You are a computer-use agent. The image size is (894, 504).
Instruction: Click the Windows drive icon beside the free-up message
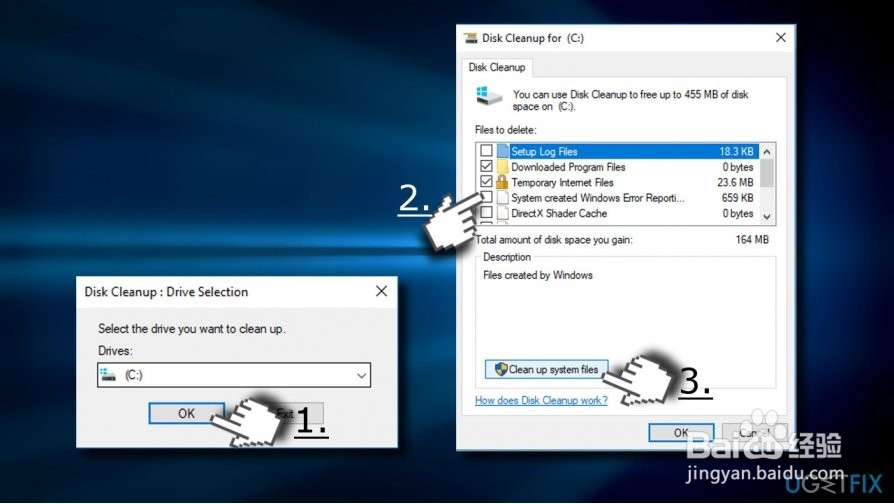[489, 96]
